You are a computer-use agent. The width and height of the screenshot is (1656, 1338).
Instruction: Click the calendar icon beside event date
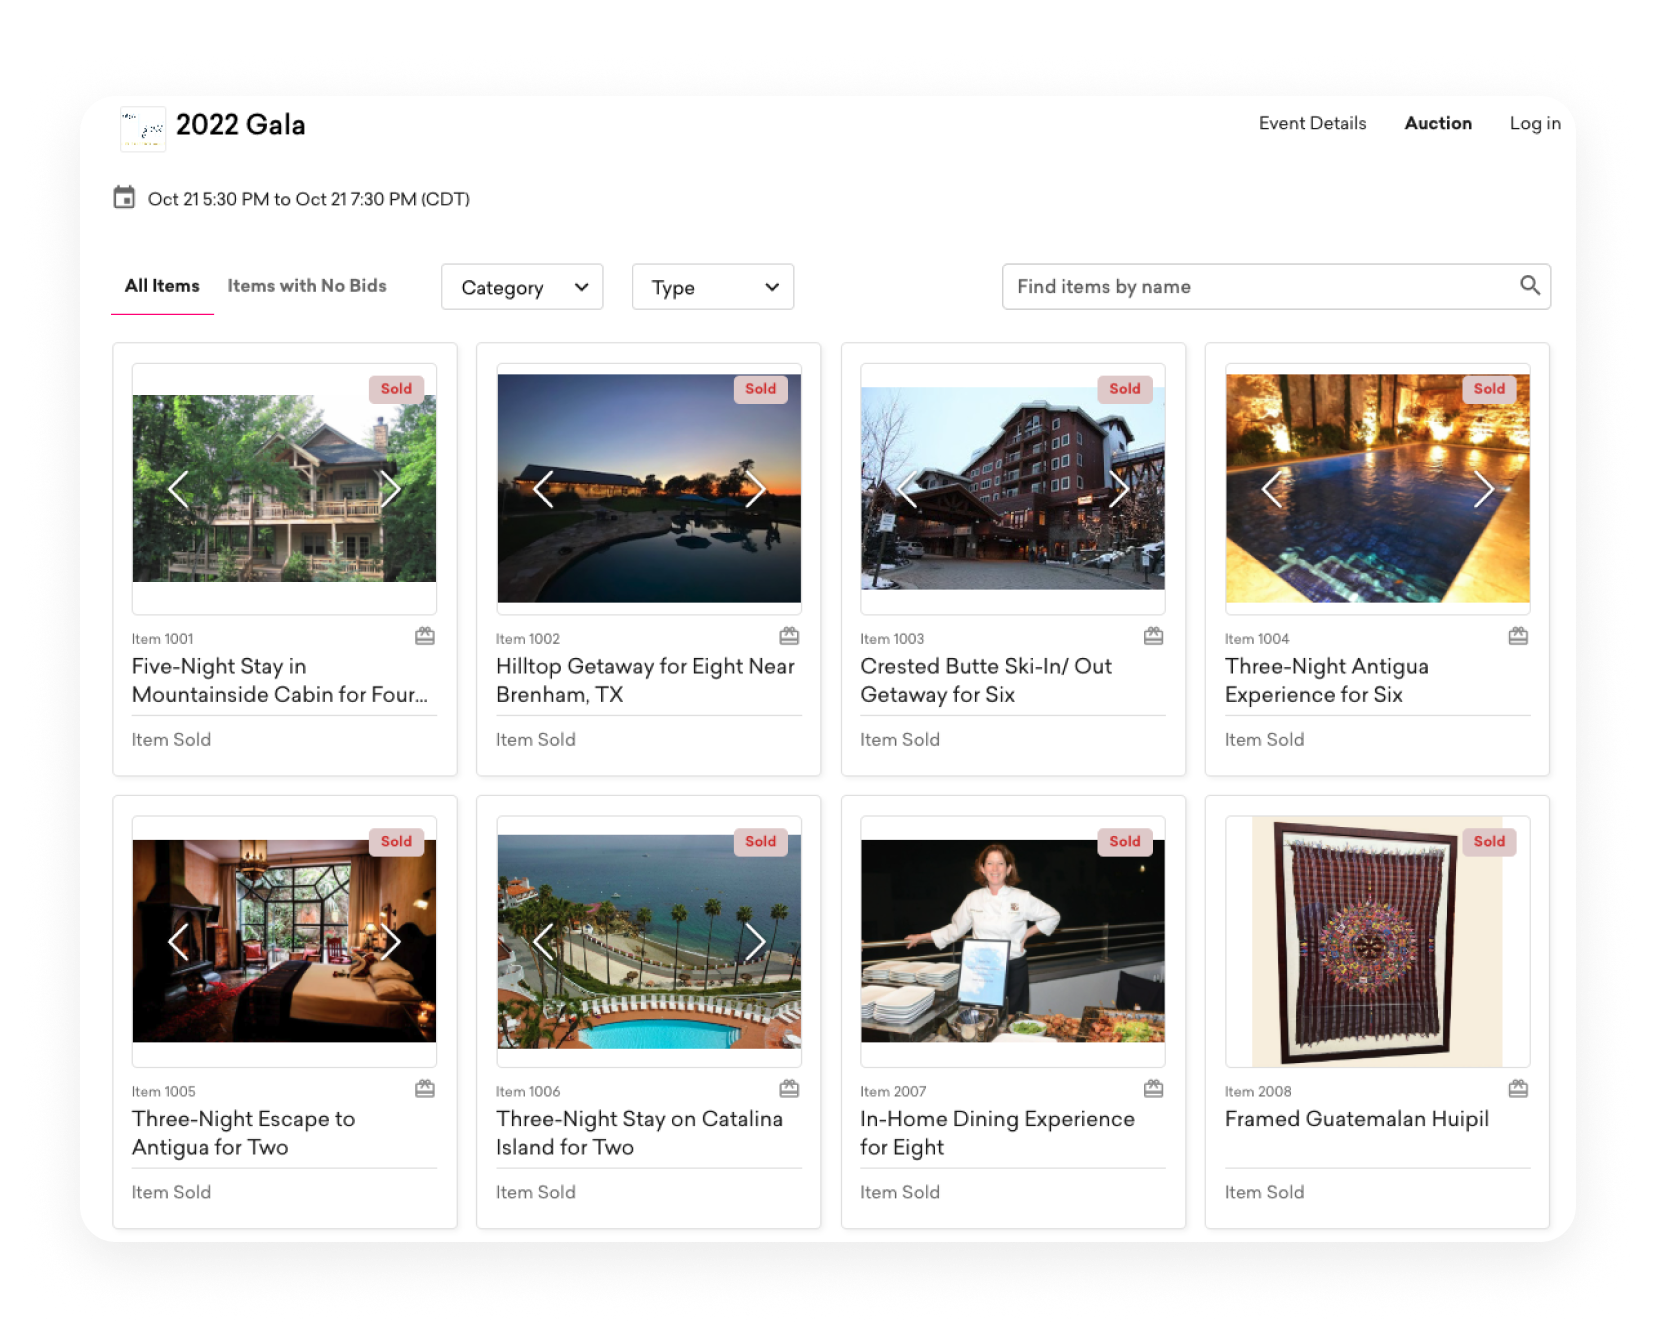(x=124, y=198)
